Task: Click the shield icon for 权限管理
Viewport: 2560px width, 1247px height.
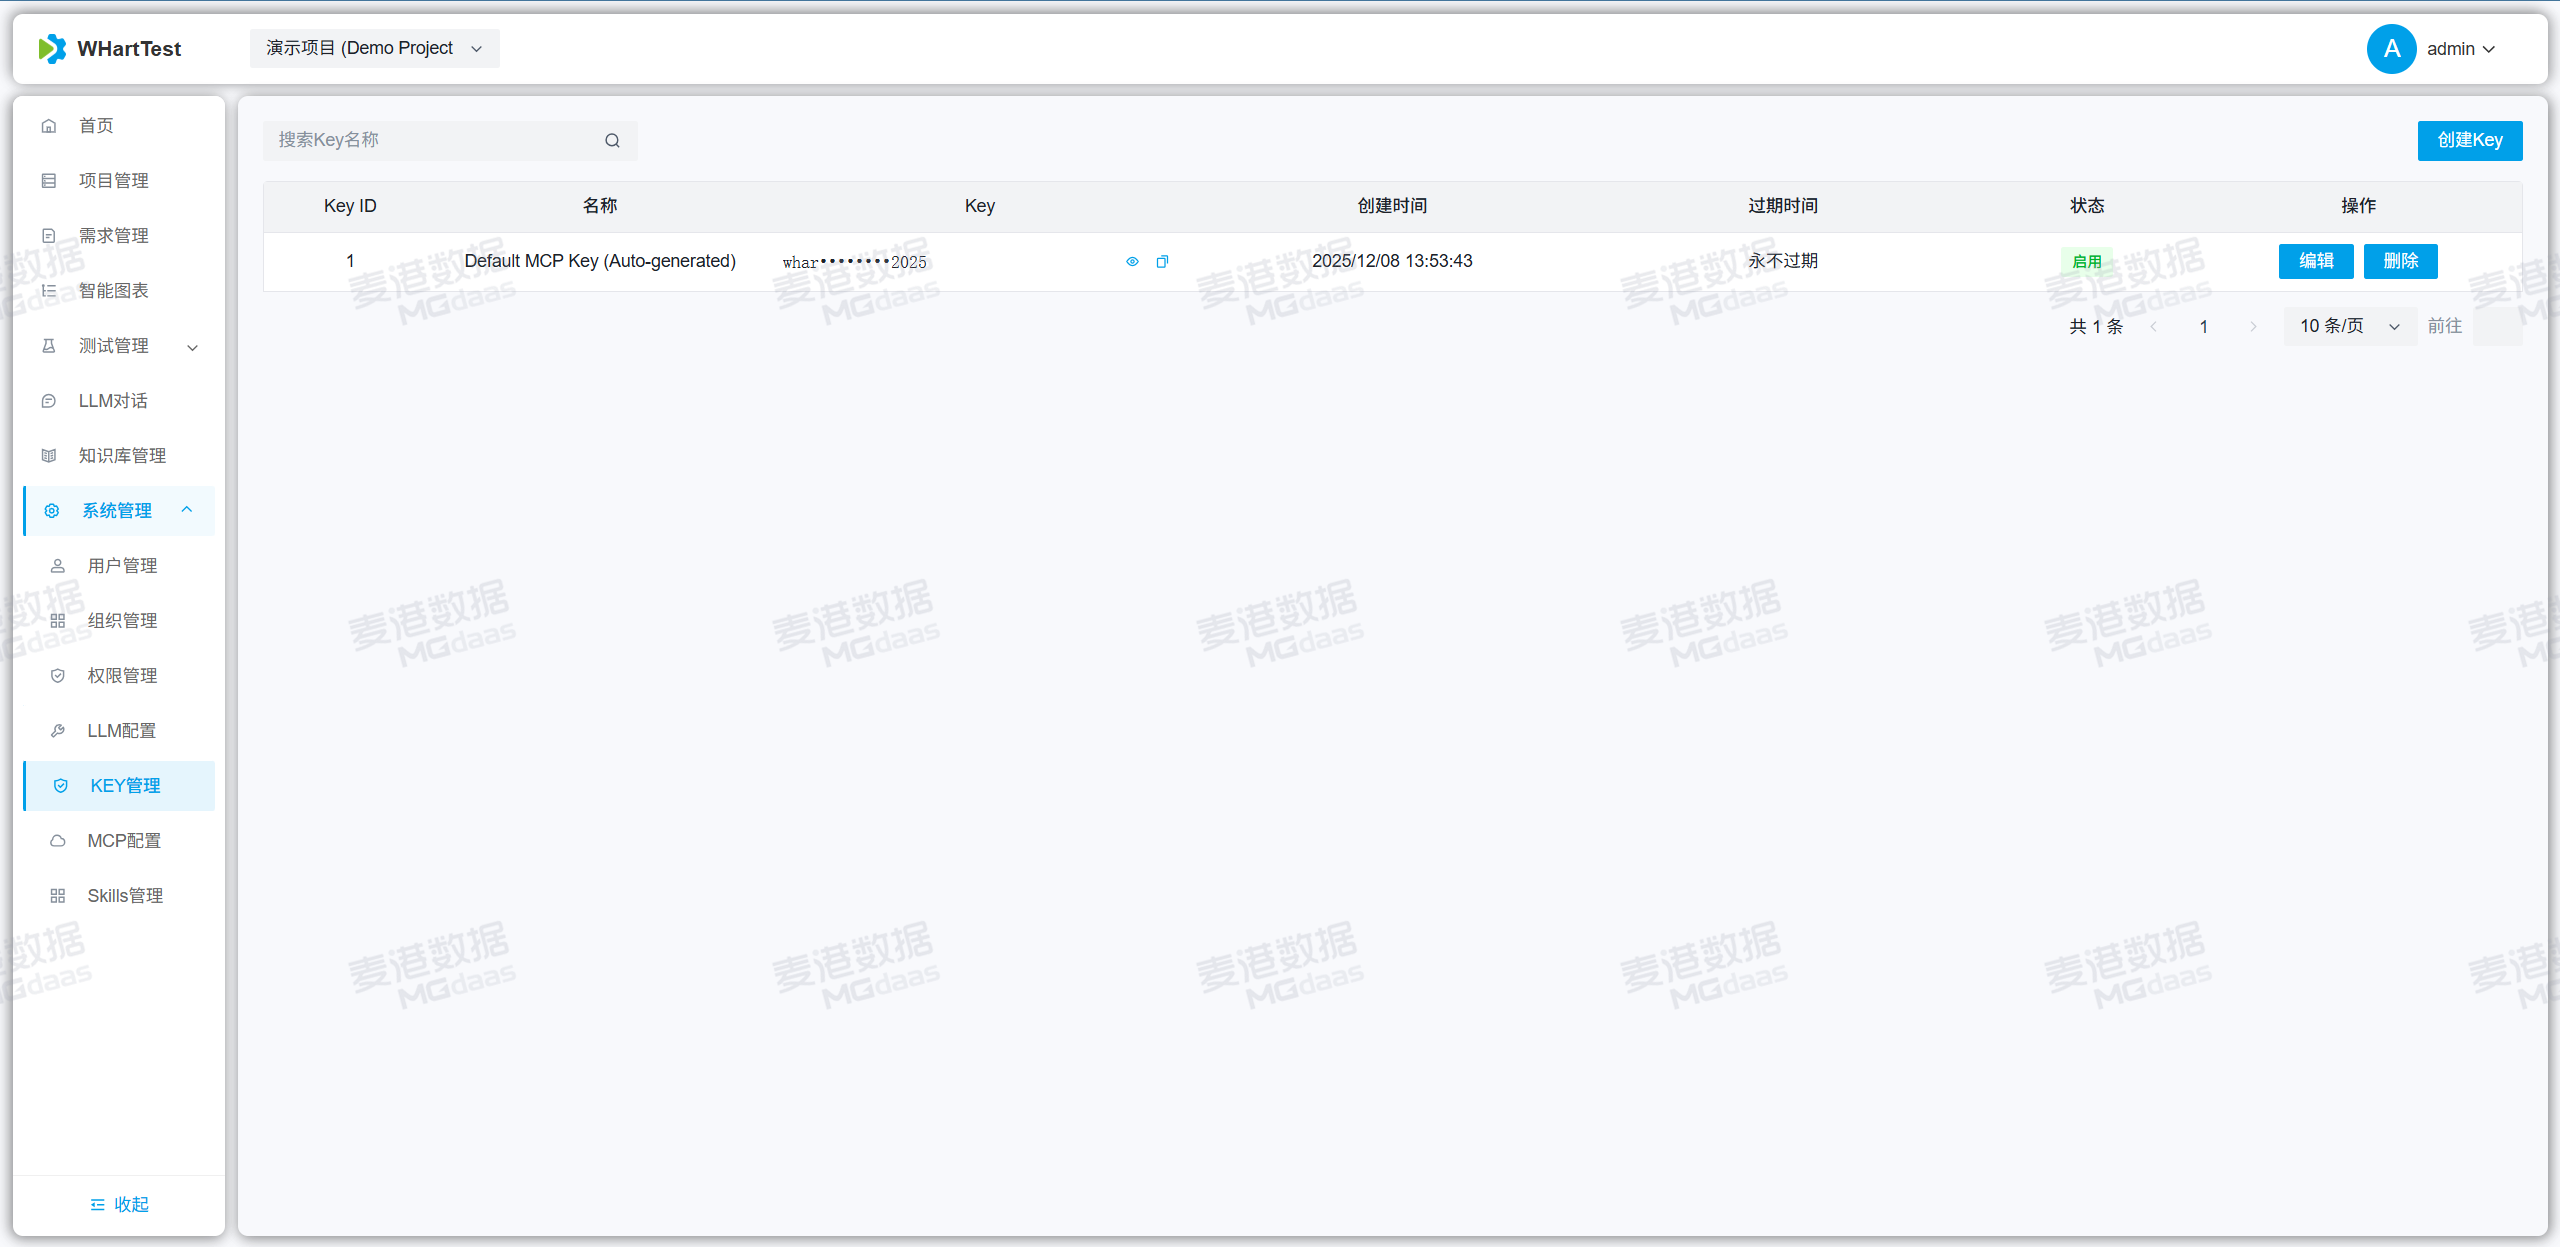Action: coord(58,676)
